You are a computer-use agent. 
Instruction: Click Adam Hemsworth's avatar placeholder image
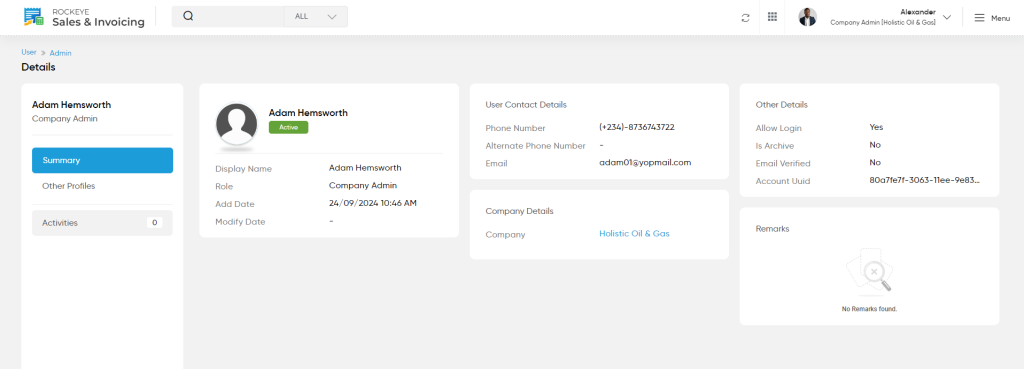pos(236,124)
